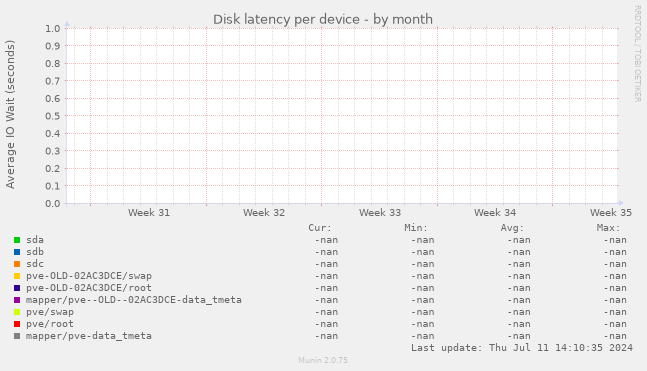This screenshot has height=371, width=647.
Task: Click the dark blue pve-OLD-02AC3DCE/root swatch
Action: pos(17,288)
